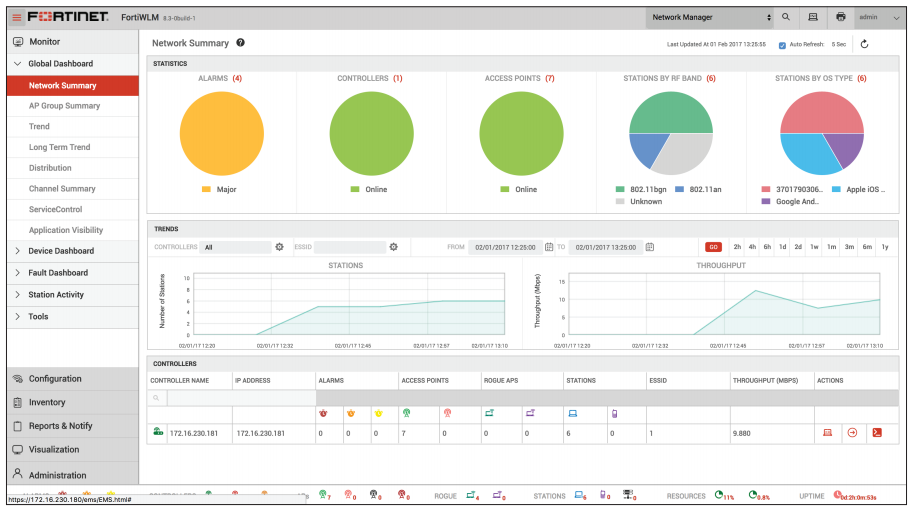Open the To date calendar icon
The width and height of the screenshot is (911, 511).
click(x=650, y=247)
